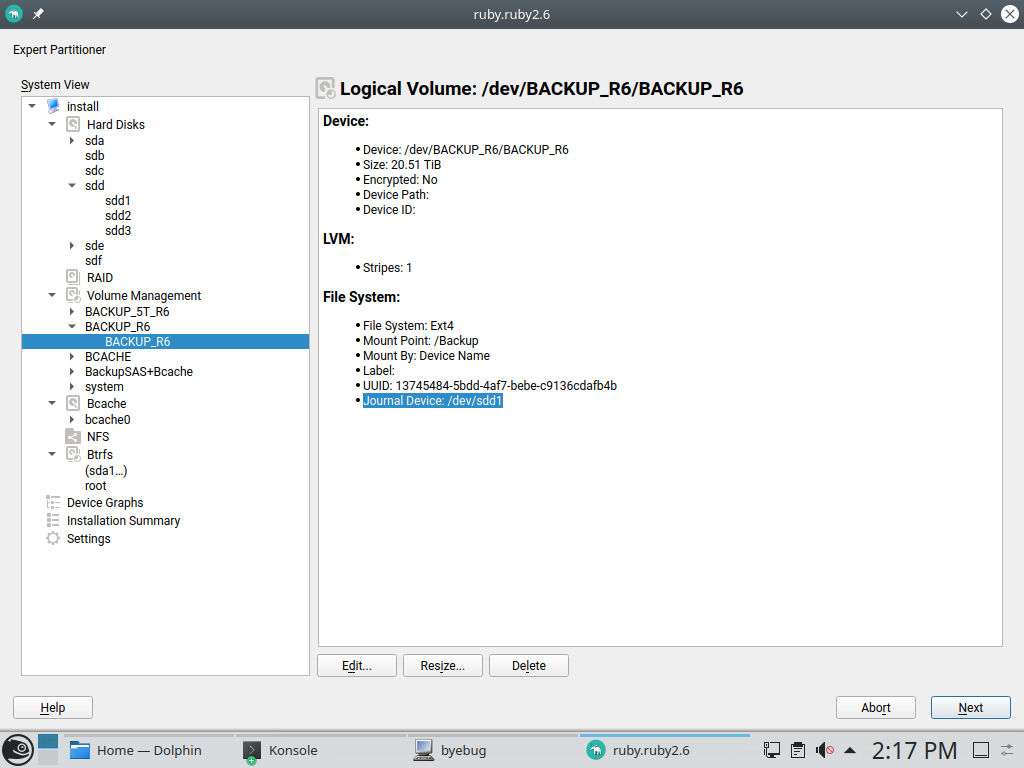The width and height of the screenshot is (1024, 768).
Task: Click the Settings gear icon
Action: tap(53, 539)
